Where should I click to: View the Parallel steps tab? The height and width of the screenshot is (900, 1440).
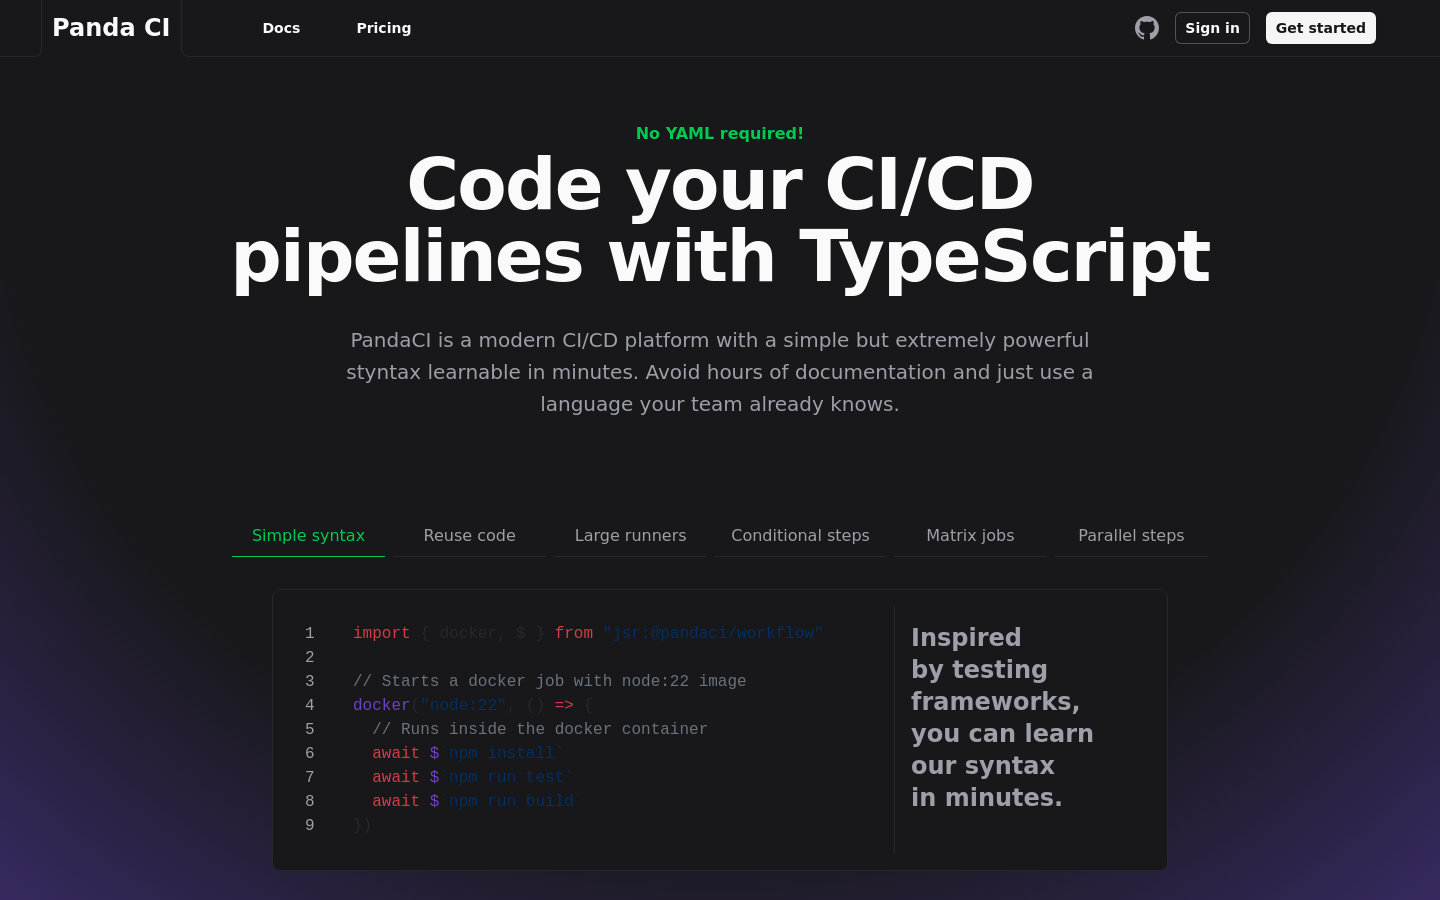(1131, 536)
